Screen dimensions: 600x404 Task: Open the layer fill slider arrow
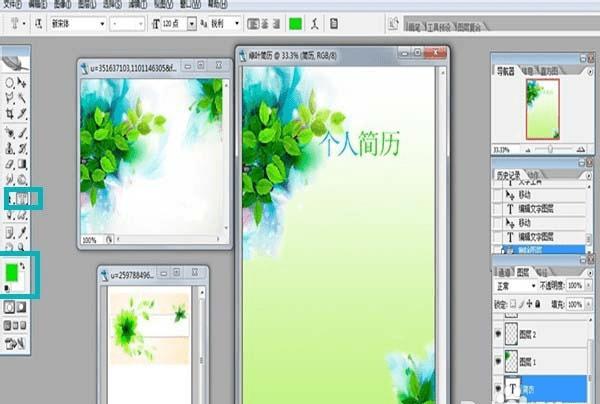(x=589, y=305)
